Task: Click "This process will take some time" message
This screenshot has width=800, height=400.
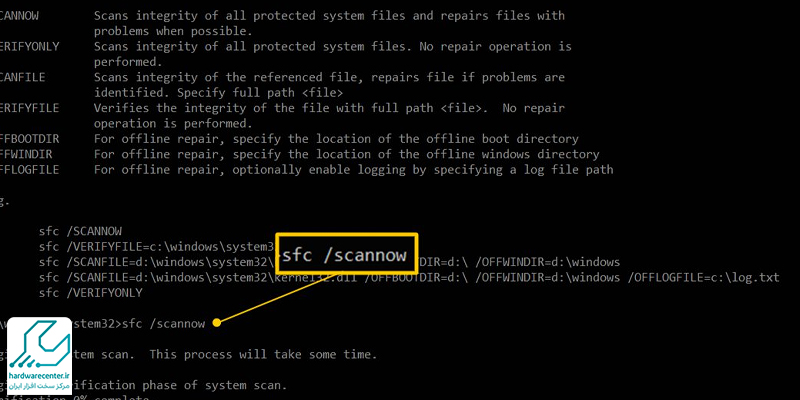Action: [x=263, y=354]
